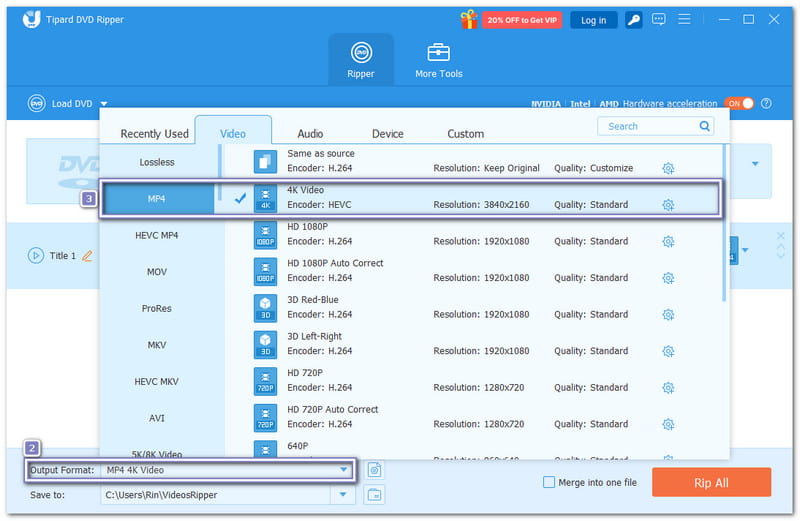Click the format Search field

(650, 126)
